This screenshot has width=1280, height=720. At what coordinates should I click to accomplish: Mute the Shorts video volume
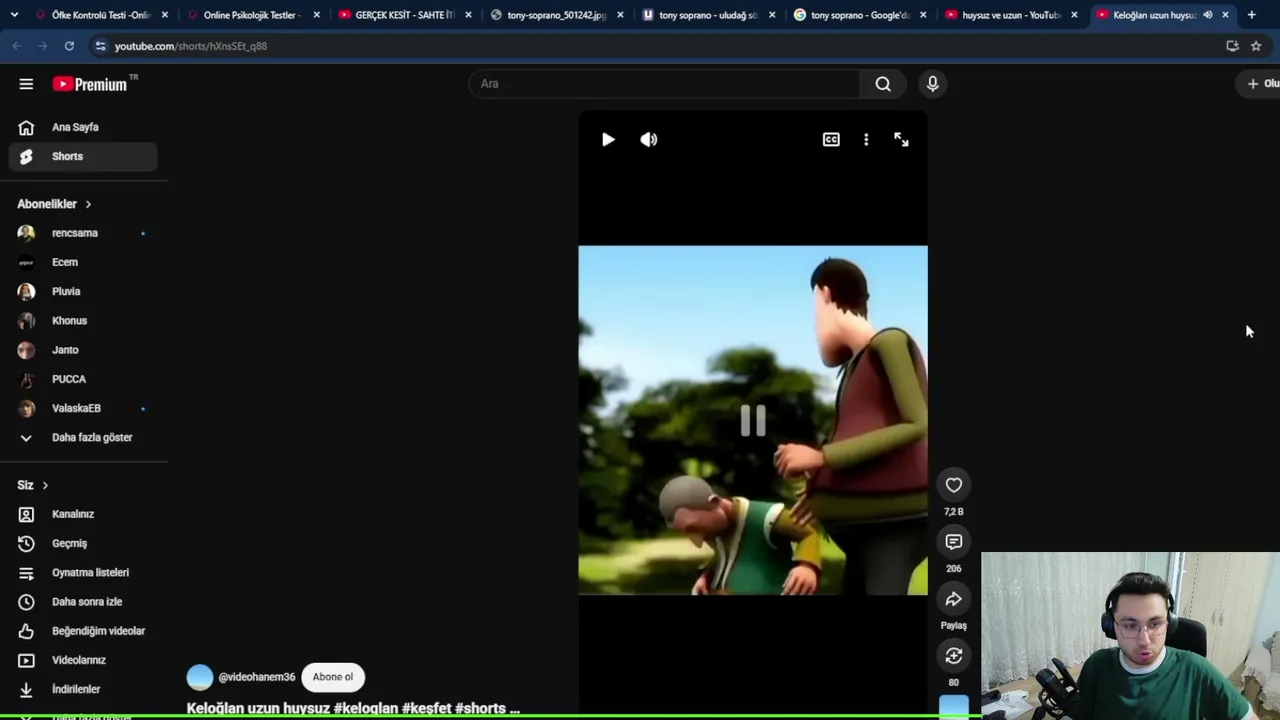point(649,140)
